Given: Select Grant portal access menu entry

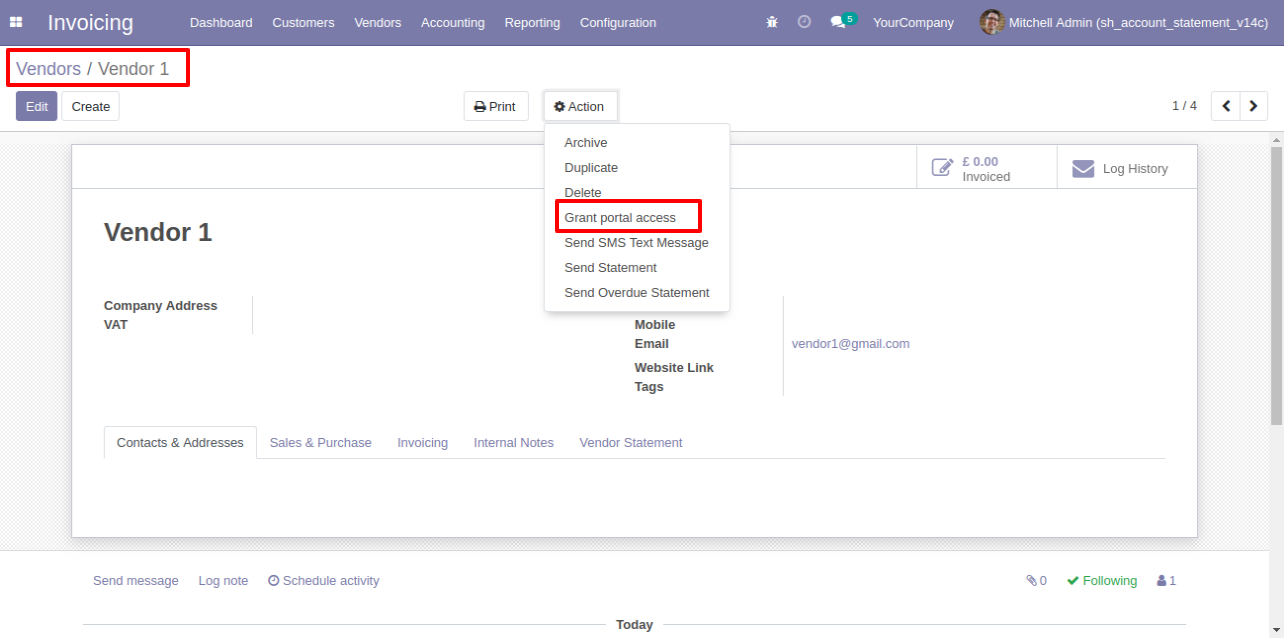Looking at the screenshot, I should tap(620, 218).
